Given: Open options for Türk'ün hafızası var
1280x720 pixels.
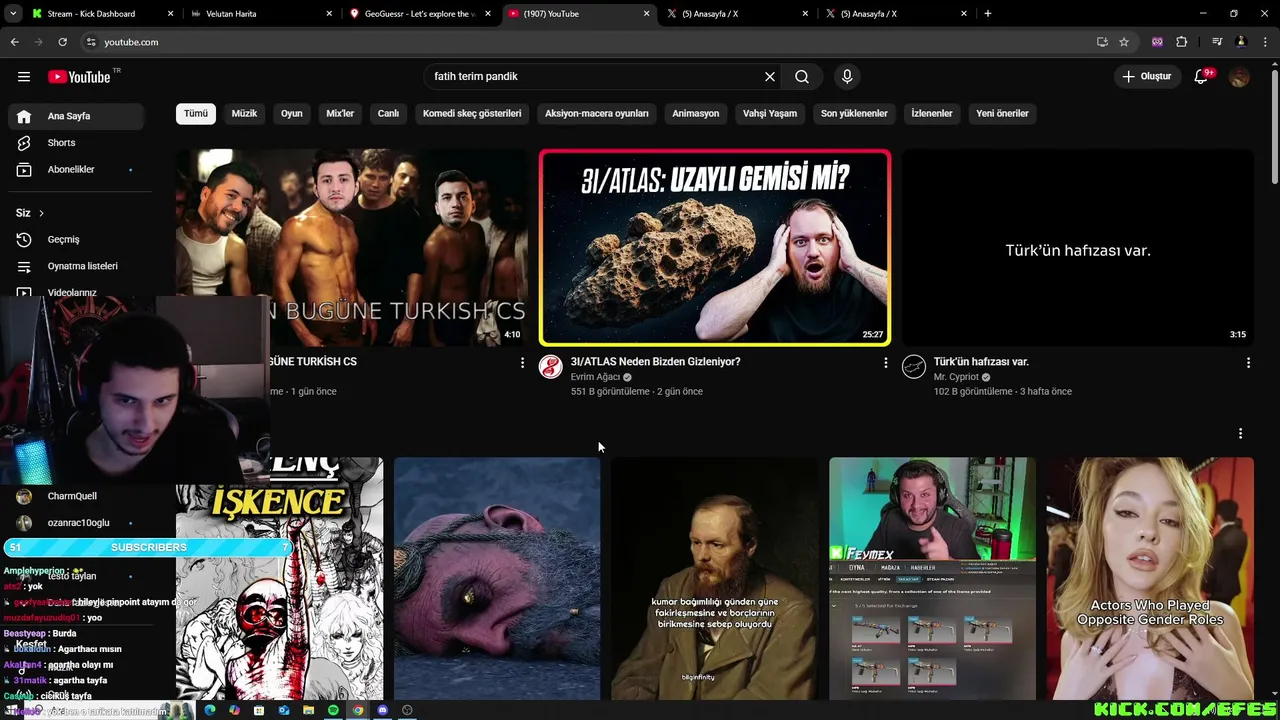Looking at the screenshot, I should pyautogui.click(x=1248, y=363).
